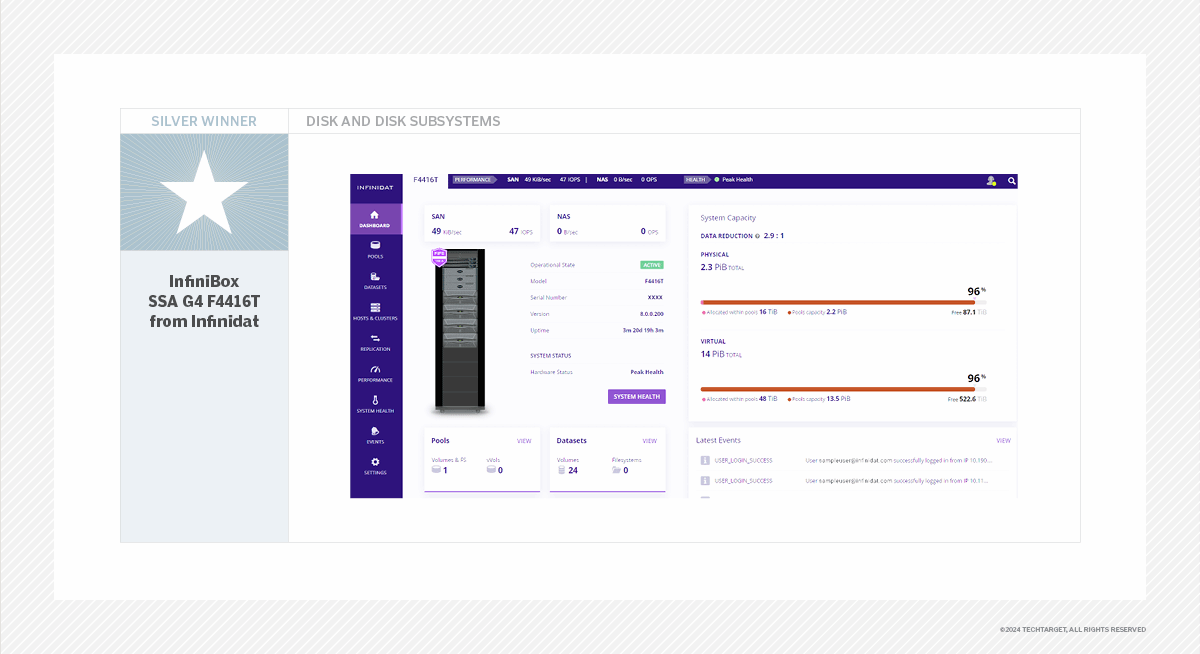Screen dimensions: 1200x654
Task: Click the Data Reduction info icon
Action: coord(757,236)
